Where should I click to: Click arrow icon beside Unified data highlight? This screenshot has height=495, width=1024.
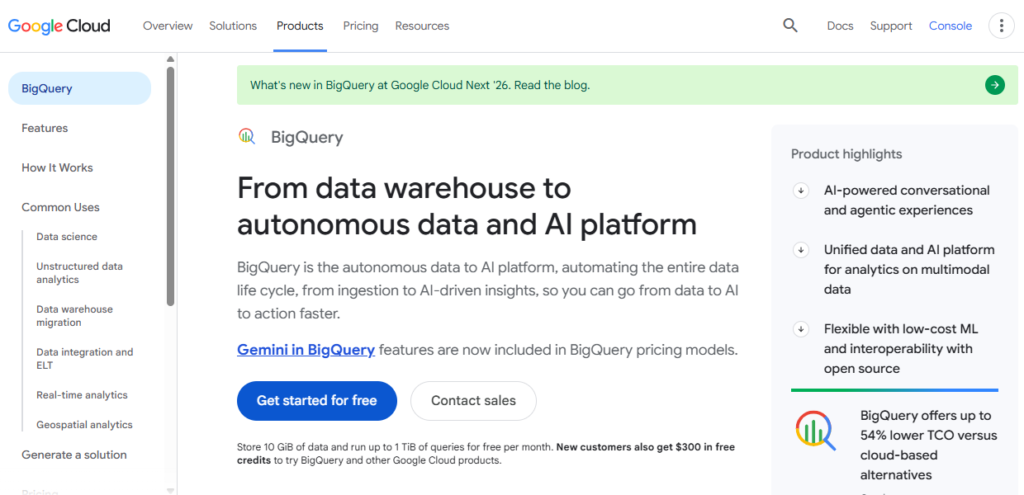click(801, 250)
